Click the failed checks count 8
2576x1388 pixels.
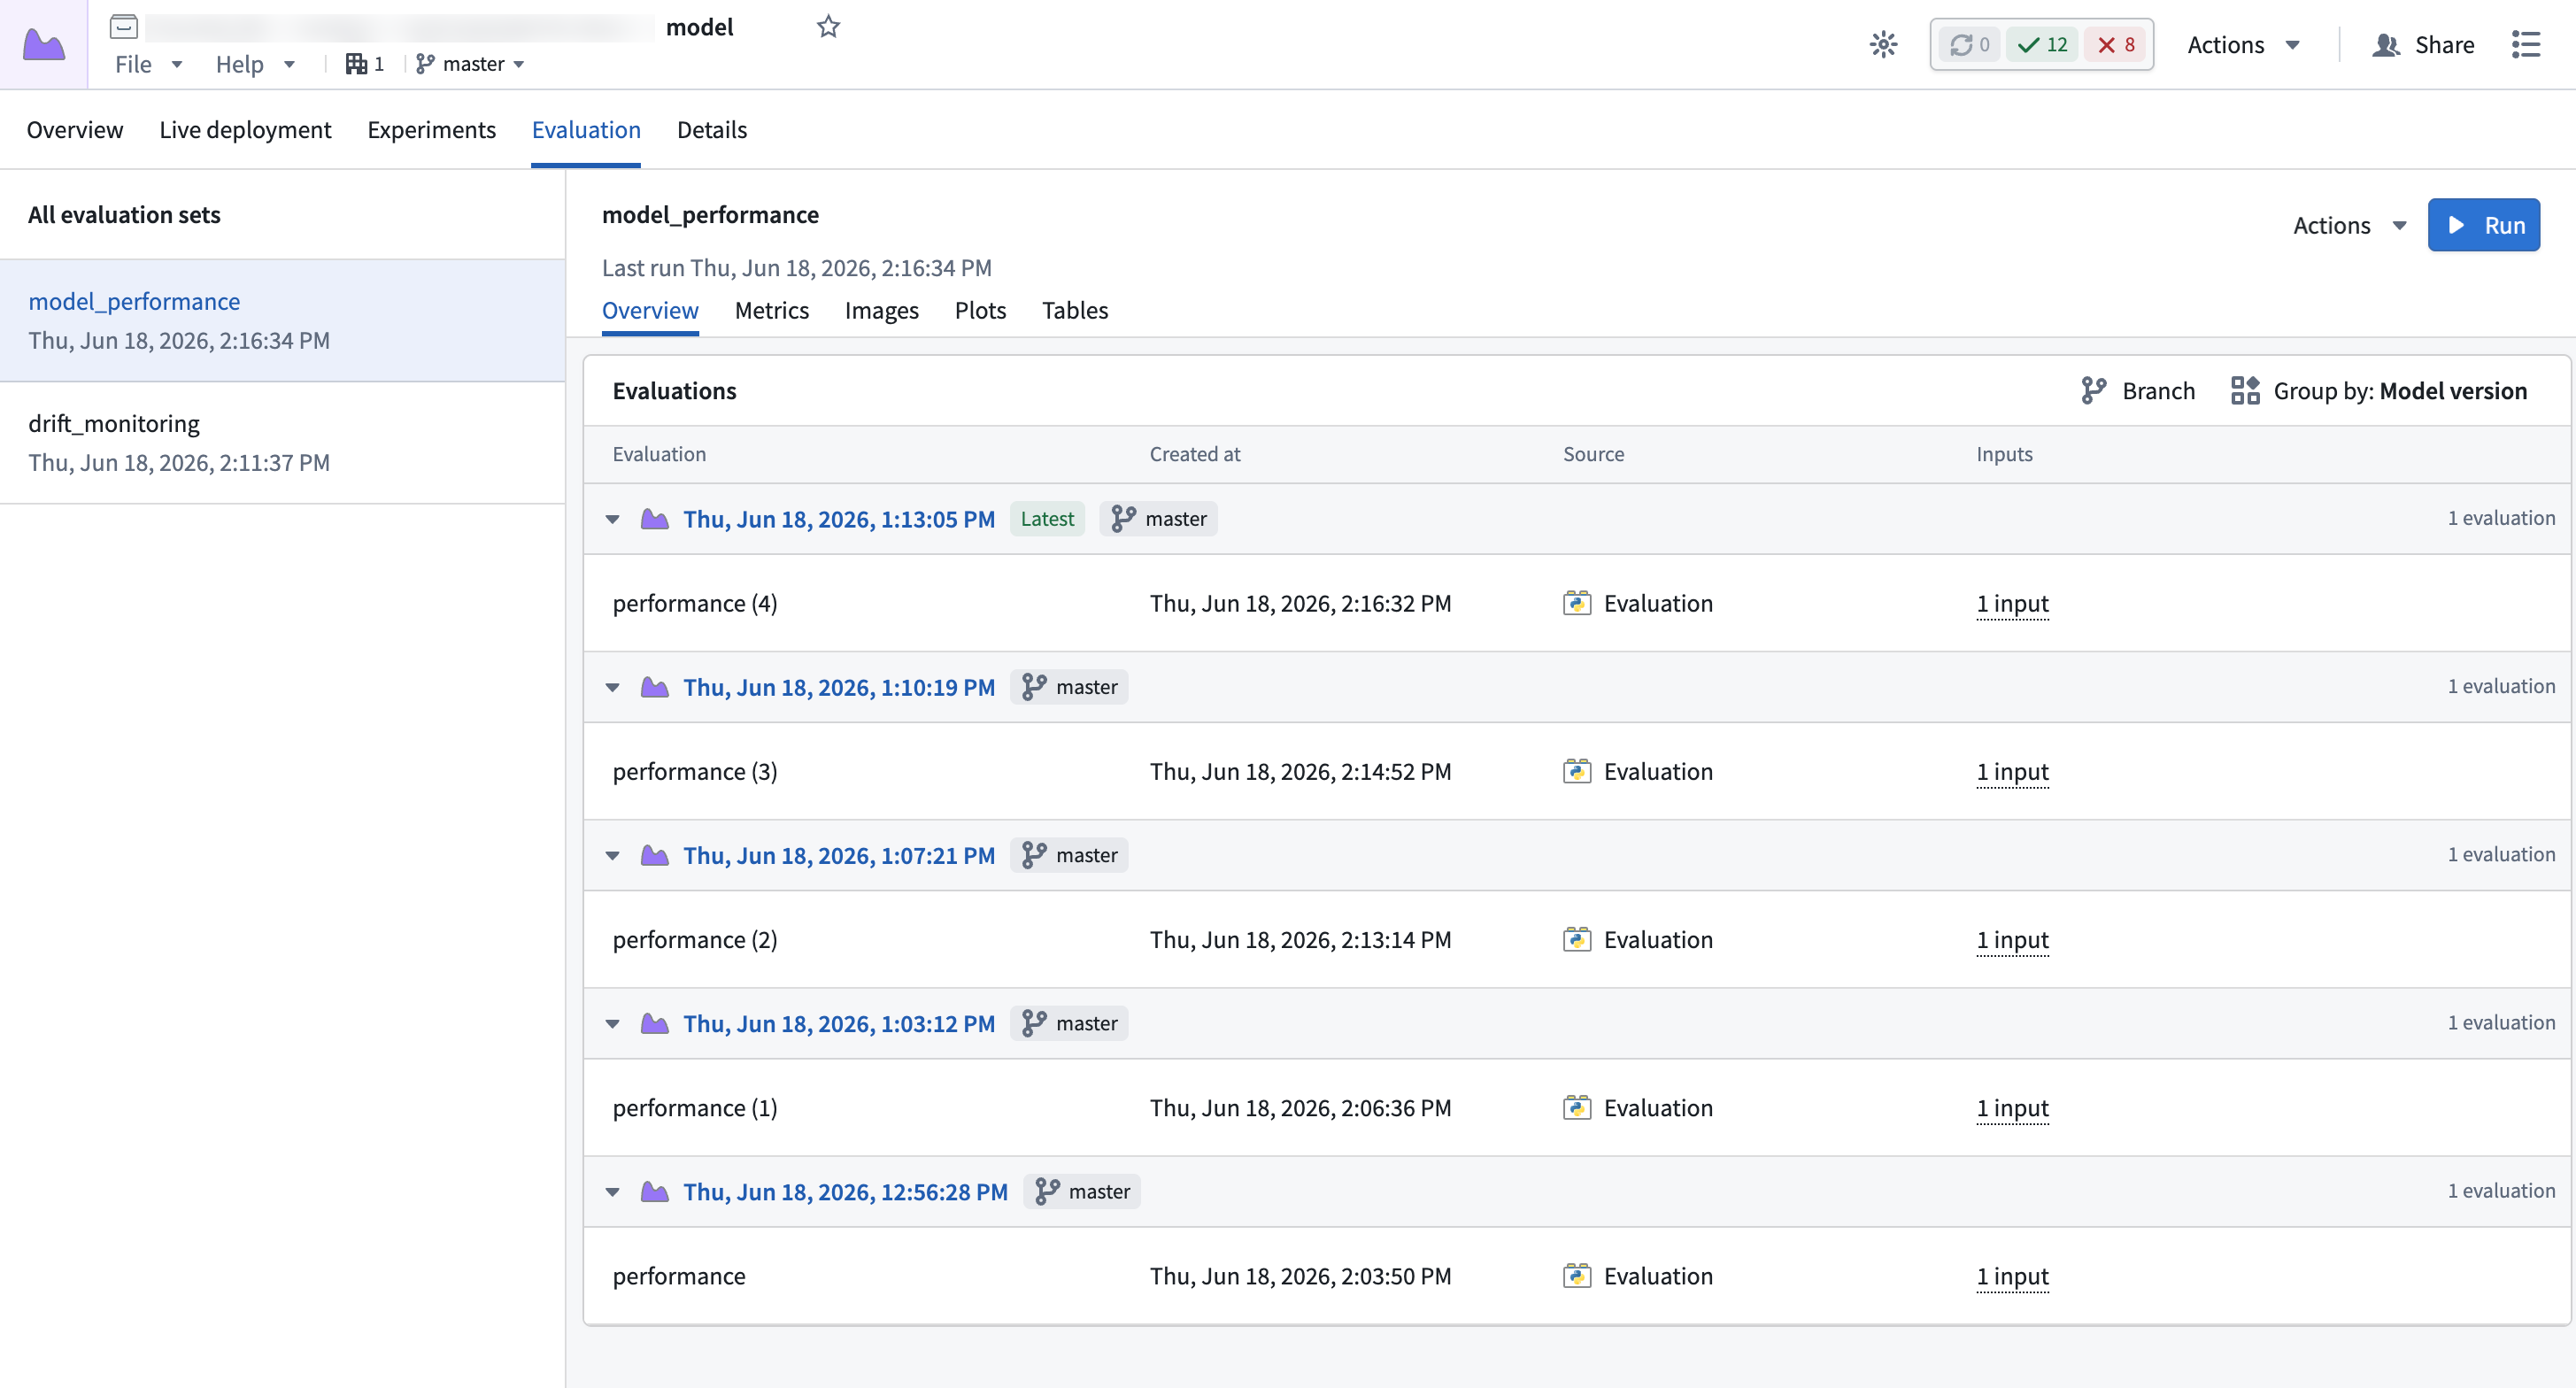tap(2116, 44)
